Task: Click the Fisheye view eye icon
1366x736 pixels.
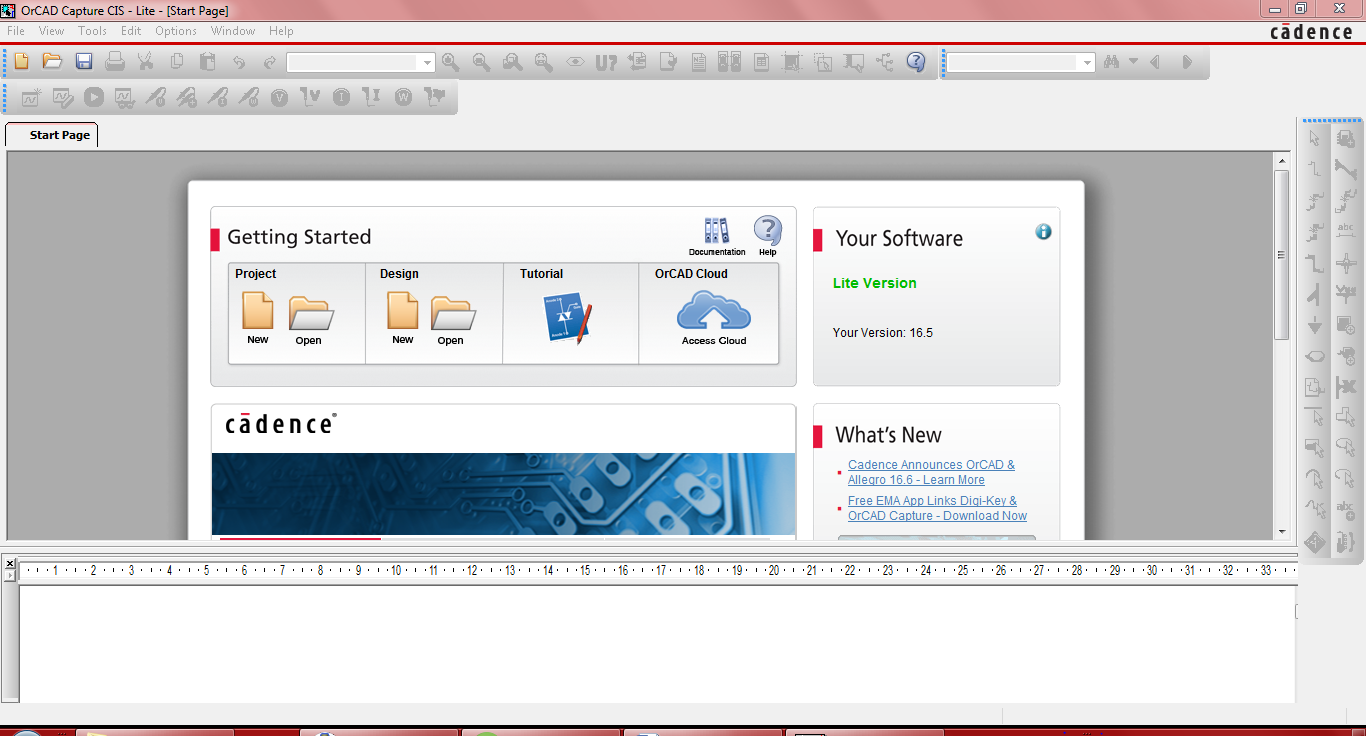Action: [x=575, y=62]
